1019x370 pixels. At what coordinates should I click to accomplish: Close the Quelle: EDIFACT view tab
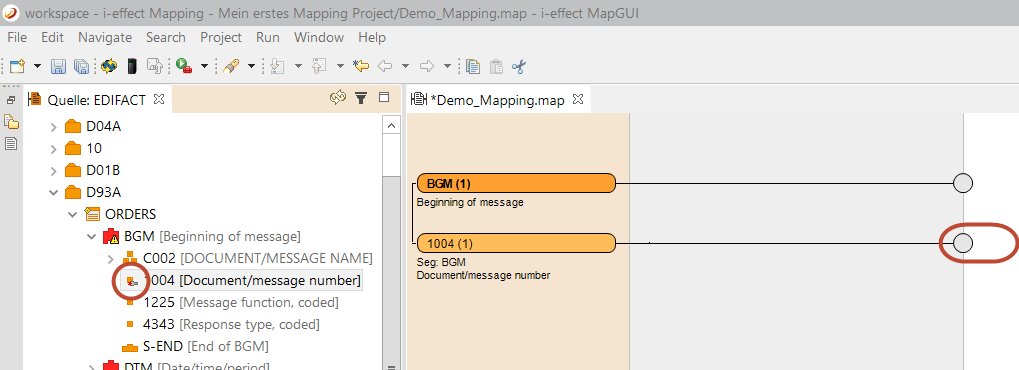tap(159, 99)
